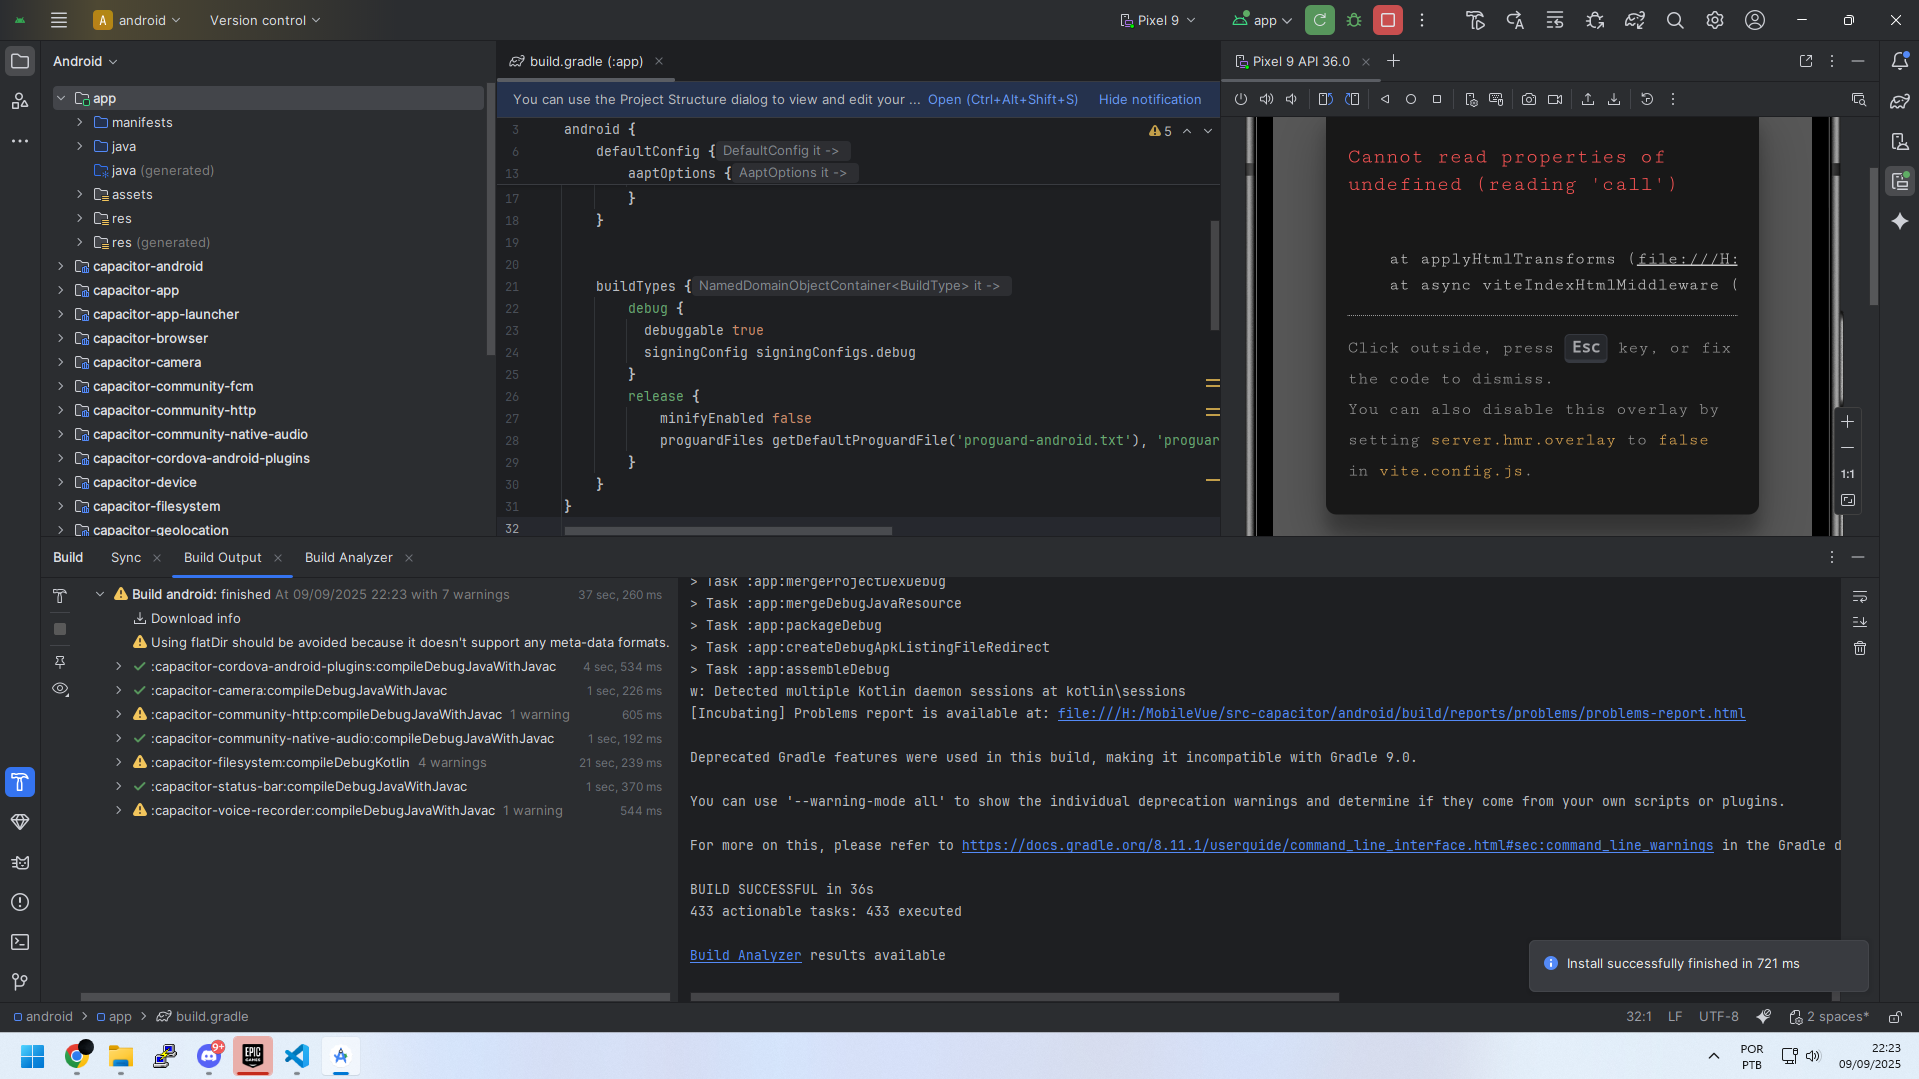The width and height of the screenshot is (1919, 1079).
Task: Switch to the Build Output tab
Action: [223, 557]
